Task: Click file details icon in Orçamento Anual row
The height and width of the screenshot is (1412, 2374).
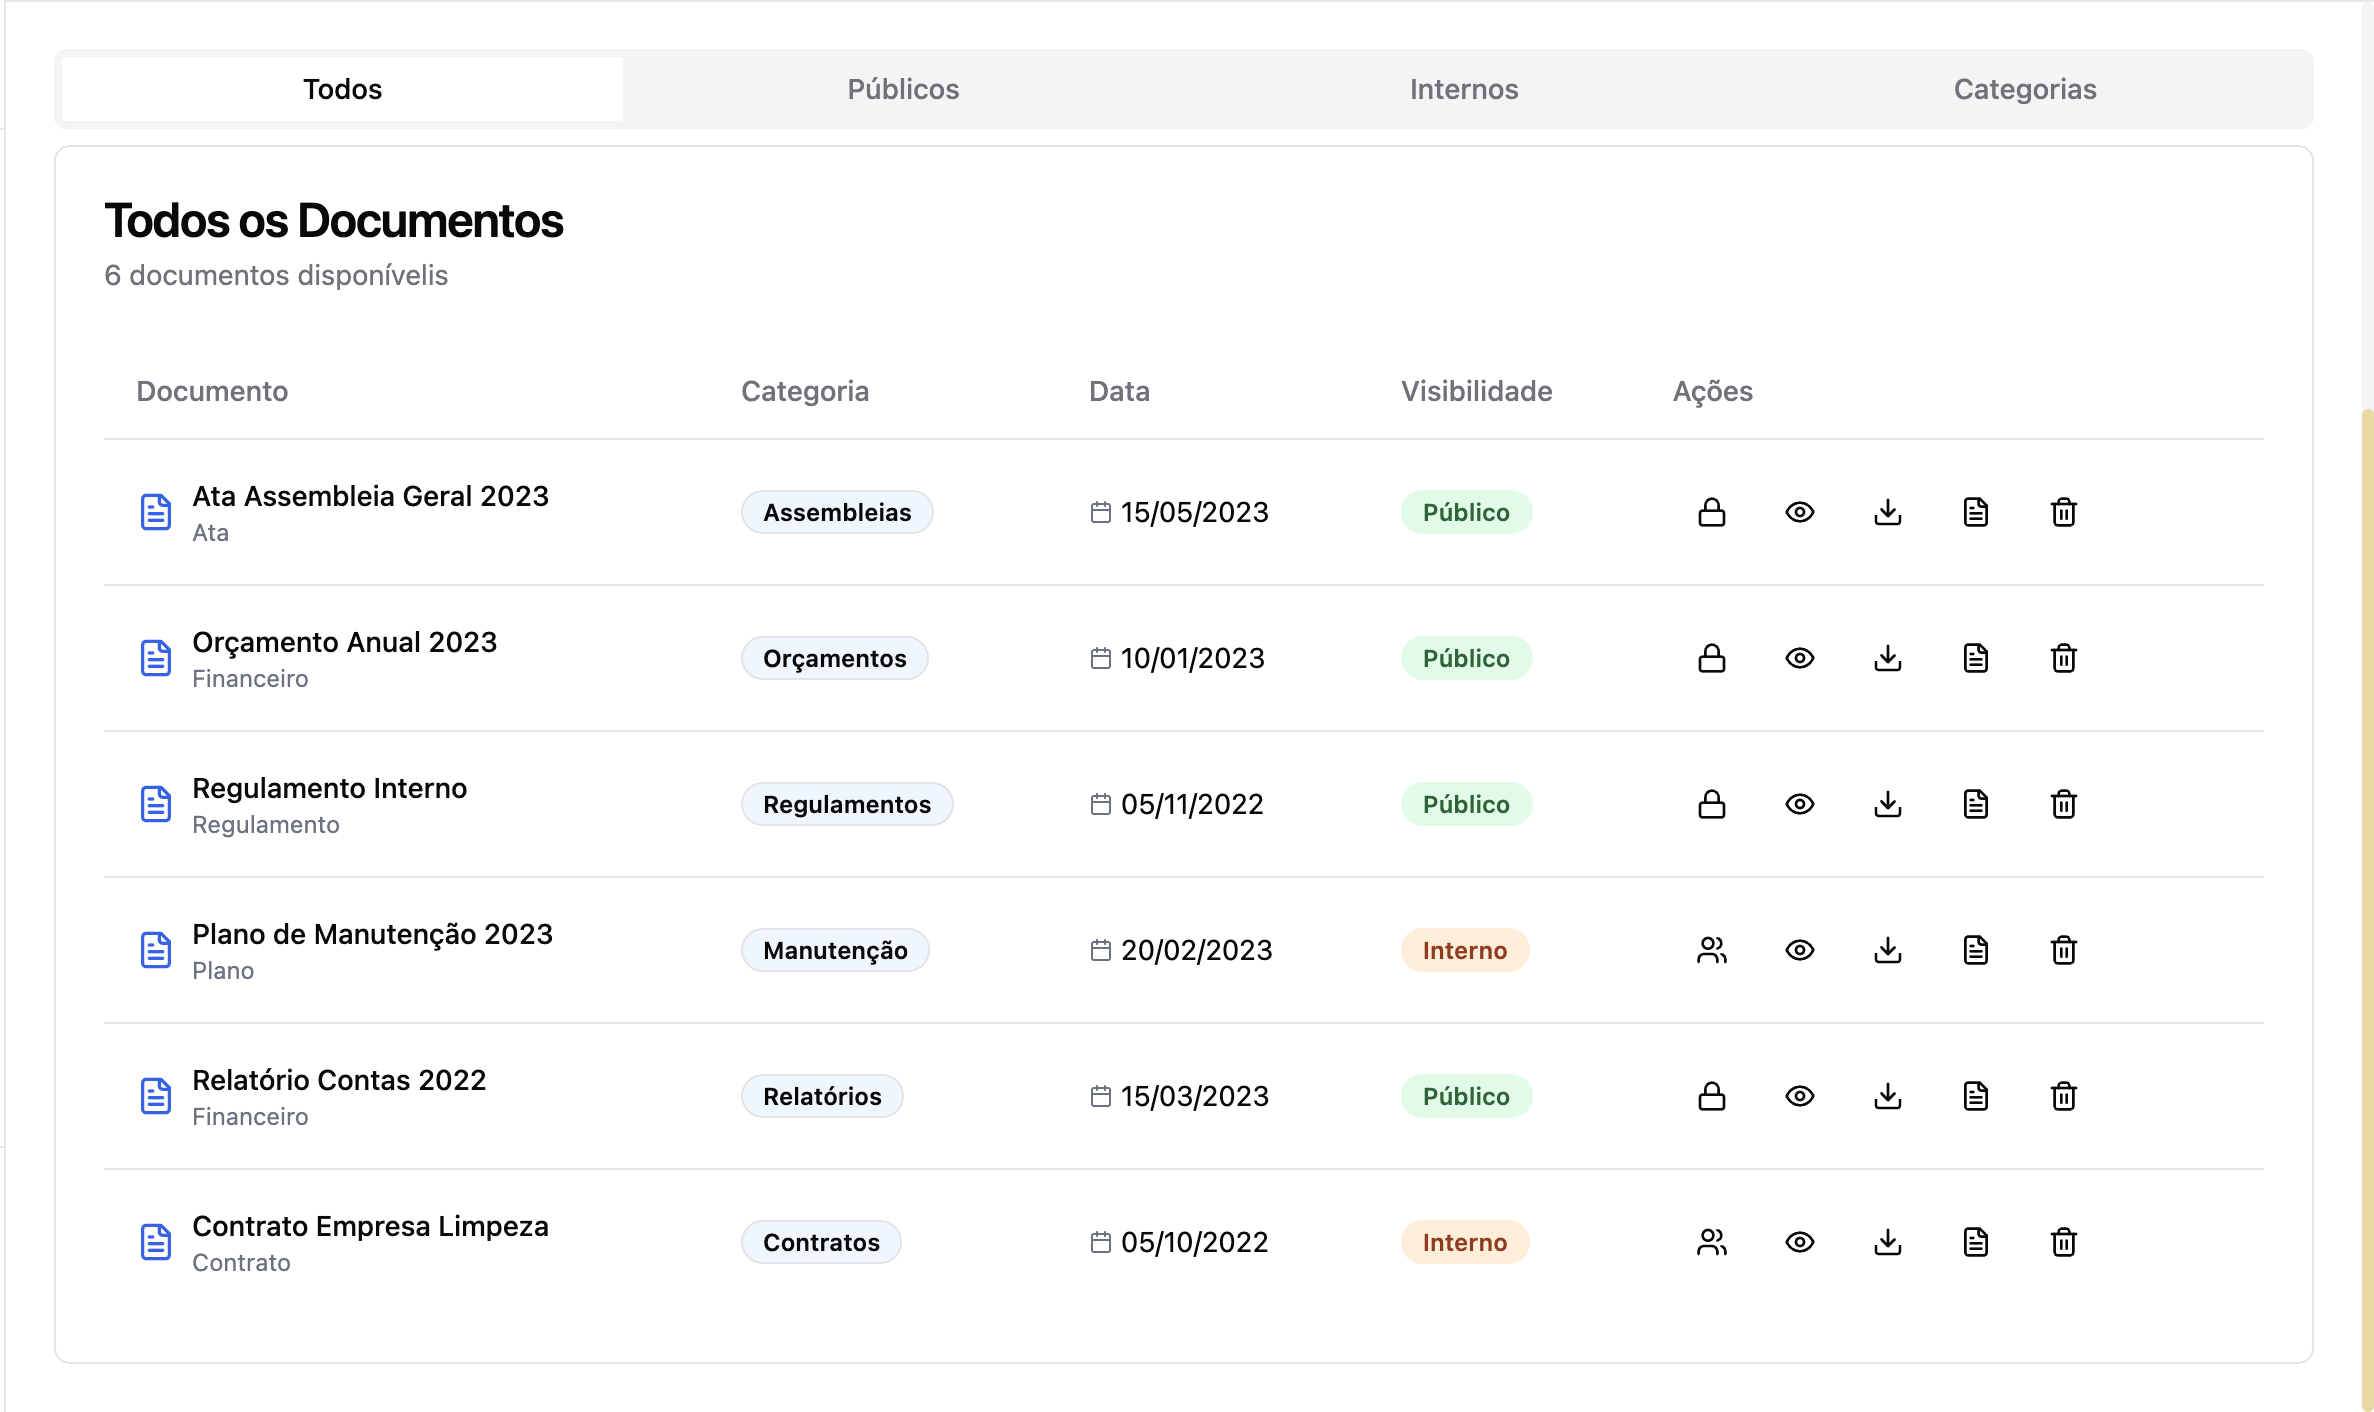Action: [x=1975, y=658]
